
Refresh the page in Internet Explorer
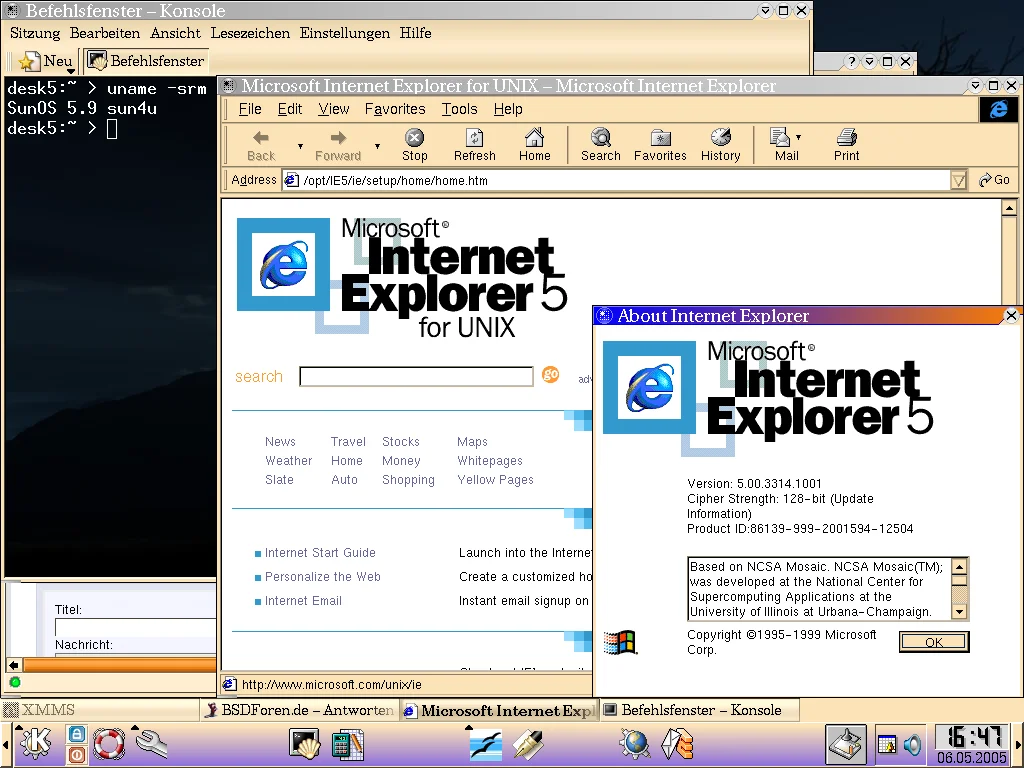(474, 144)
